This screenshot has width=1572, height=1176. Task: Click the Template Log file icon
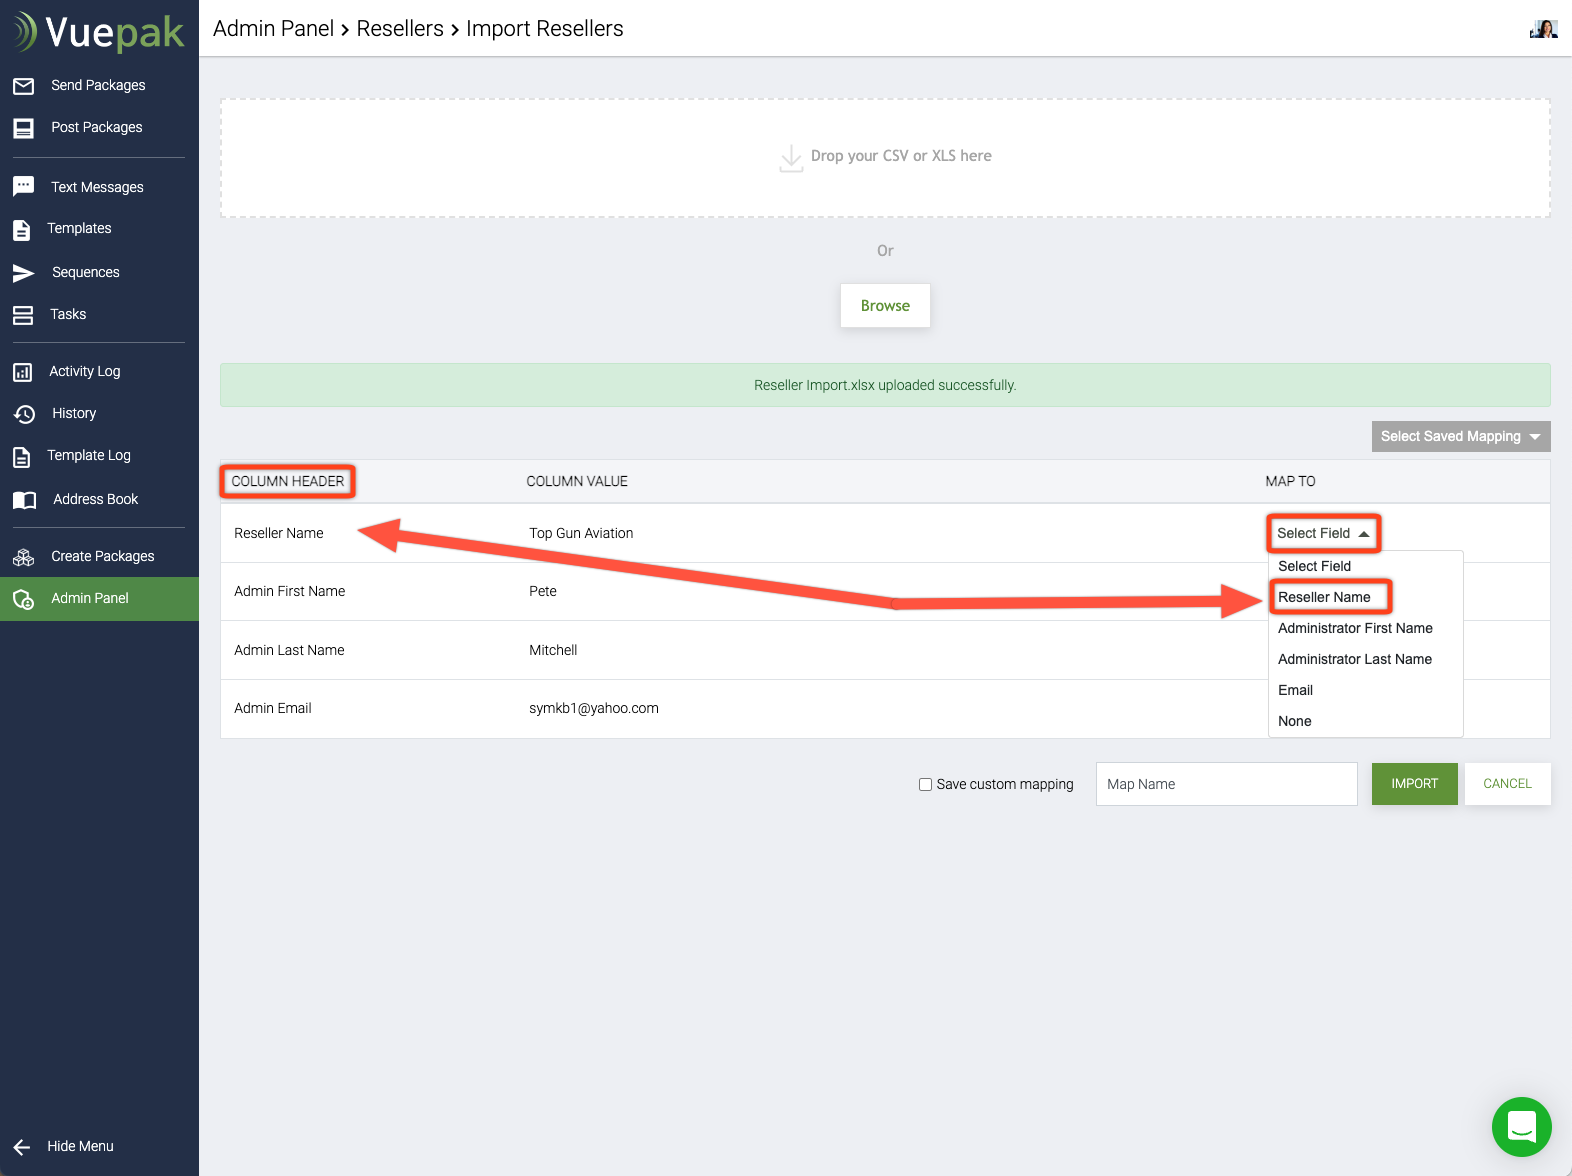pos(22,457)
